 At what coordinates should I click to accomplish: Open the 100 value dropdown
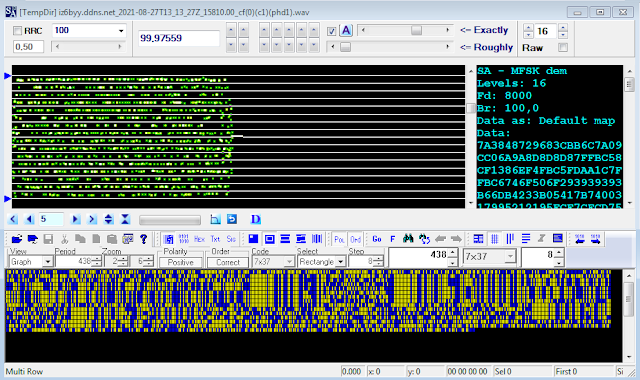(x=121, y=31)
